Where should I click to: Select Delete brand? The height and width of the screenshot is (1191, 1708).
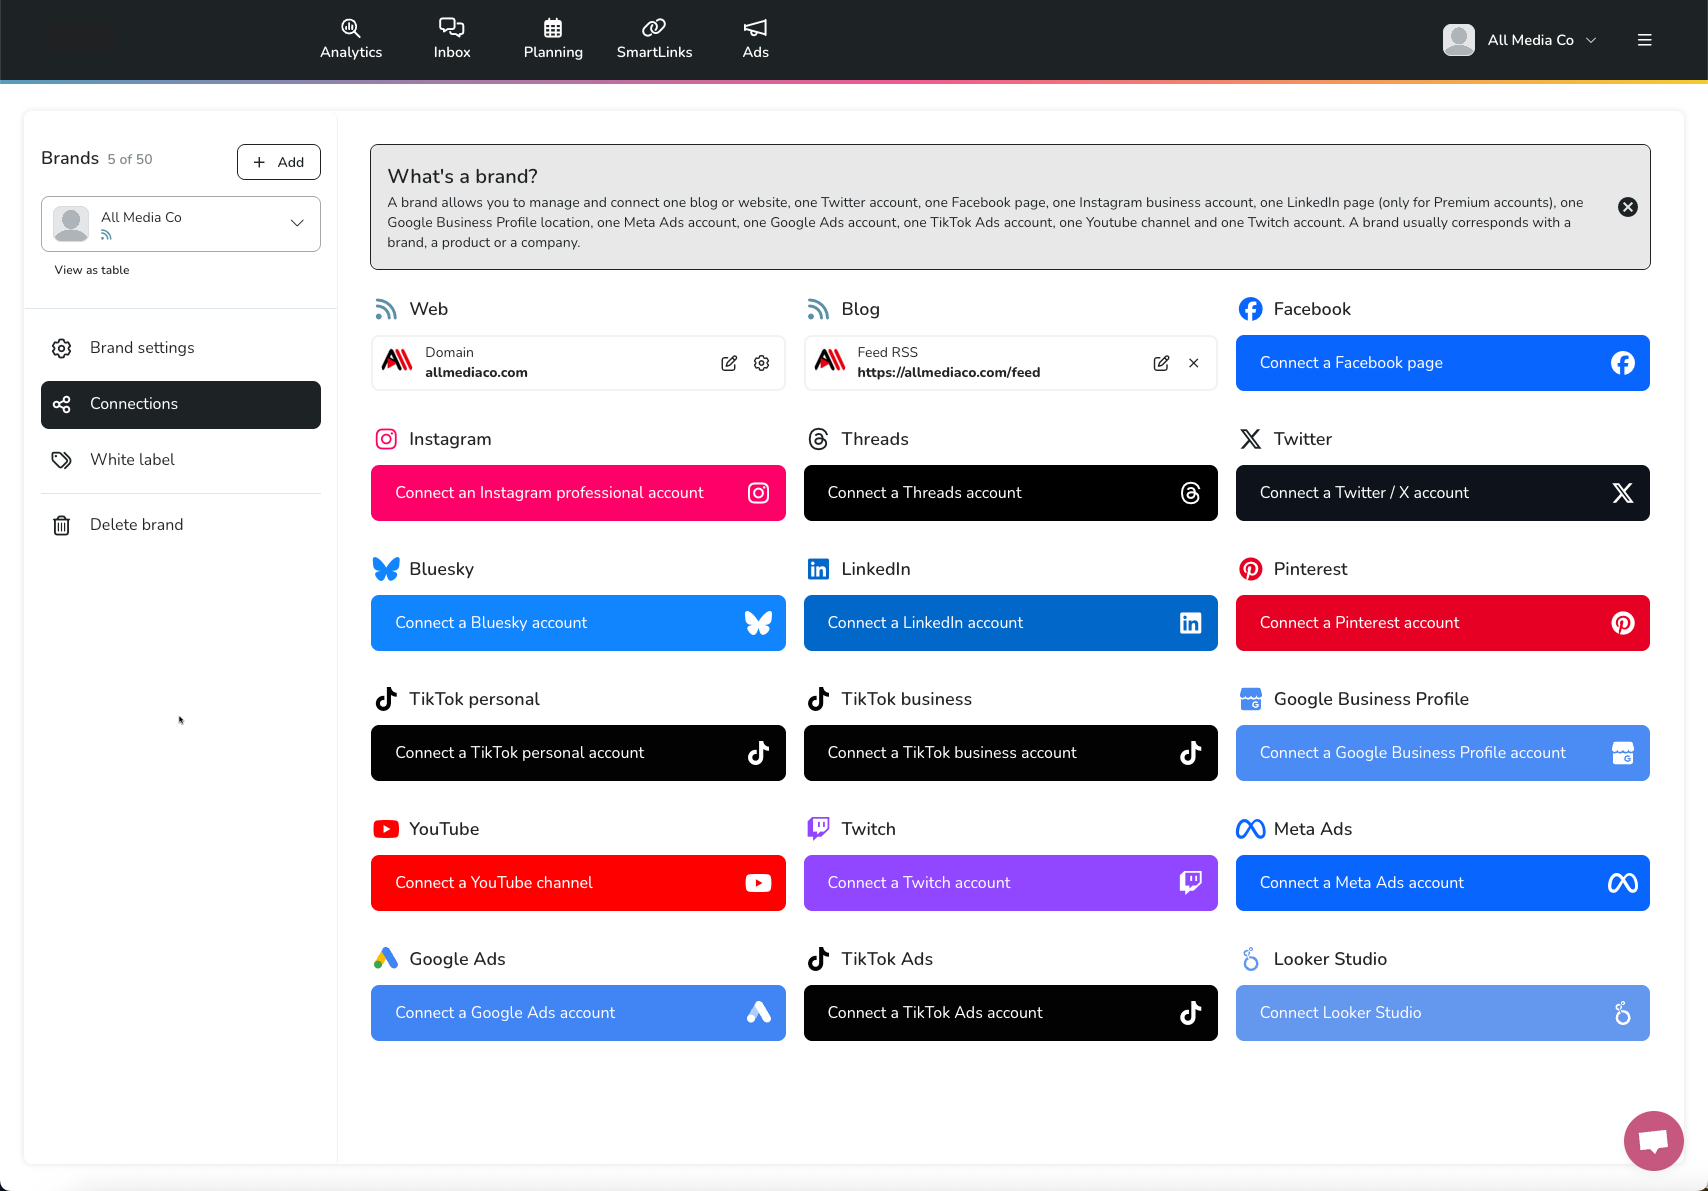tap(181, 525)
